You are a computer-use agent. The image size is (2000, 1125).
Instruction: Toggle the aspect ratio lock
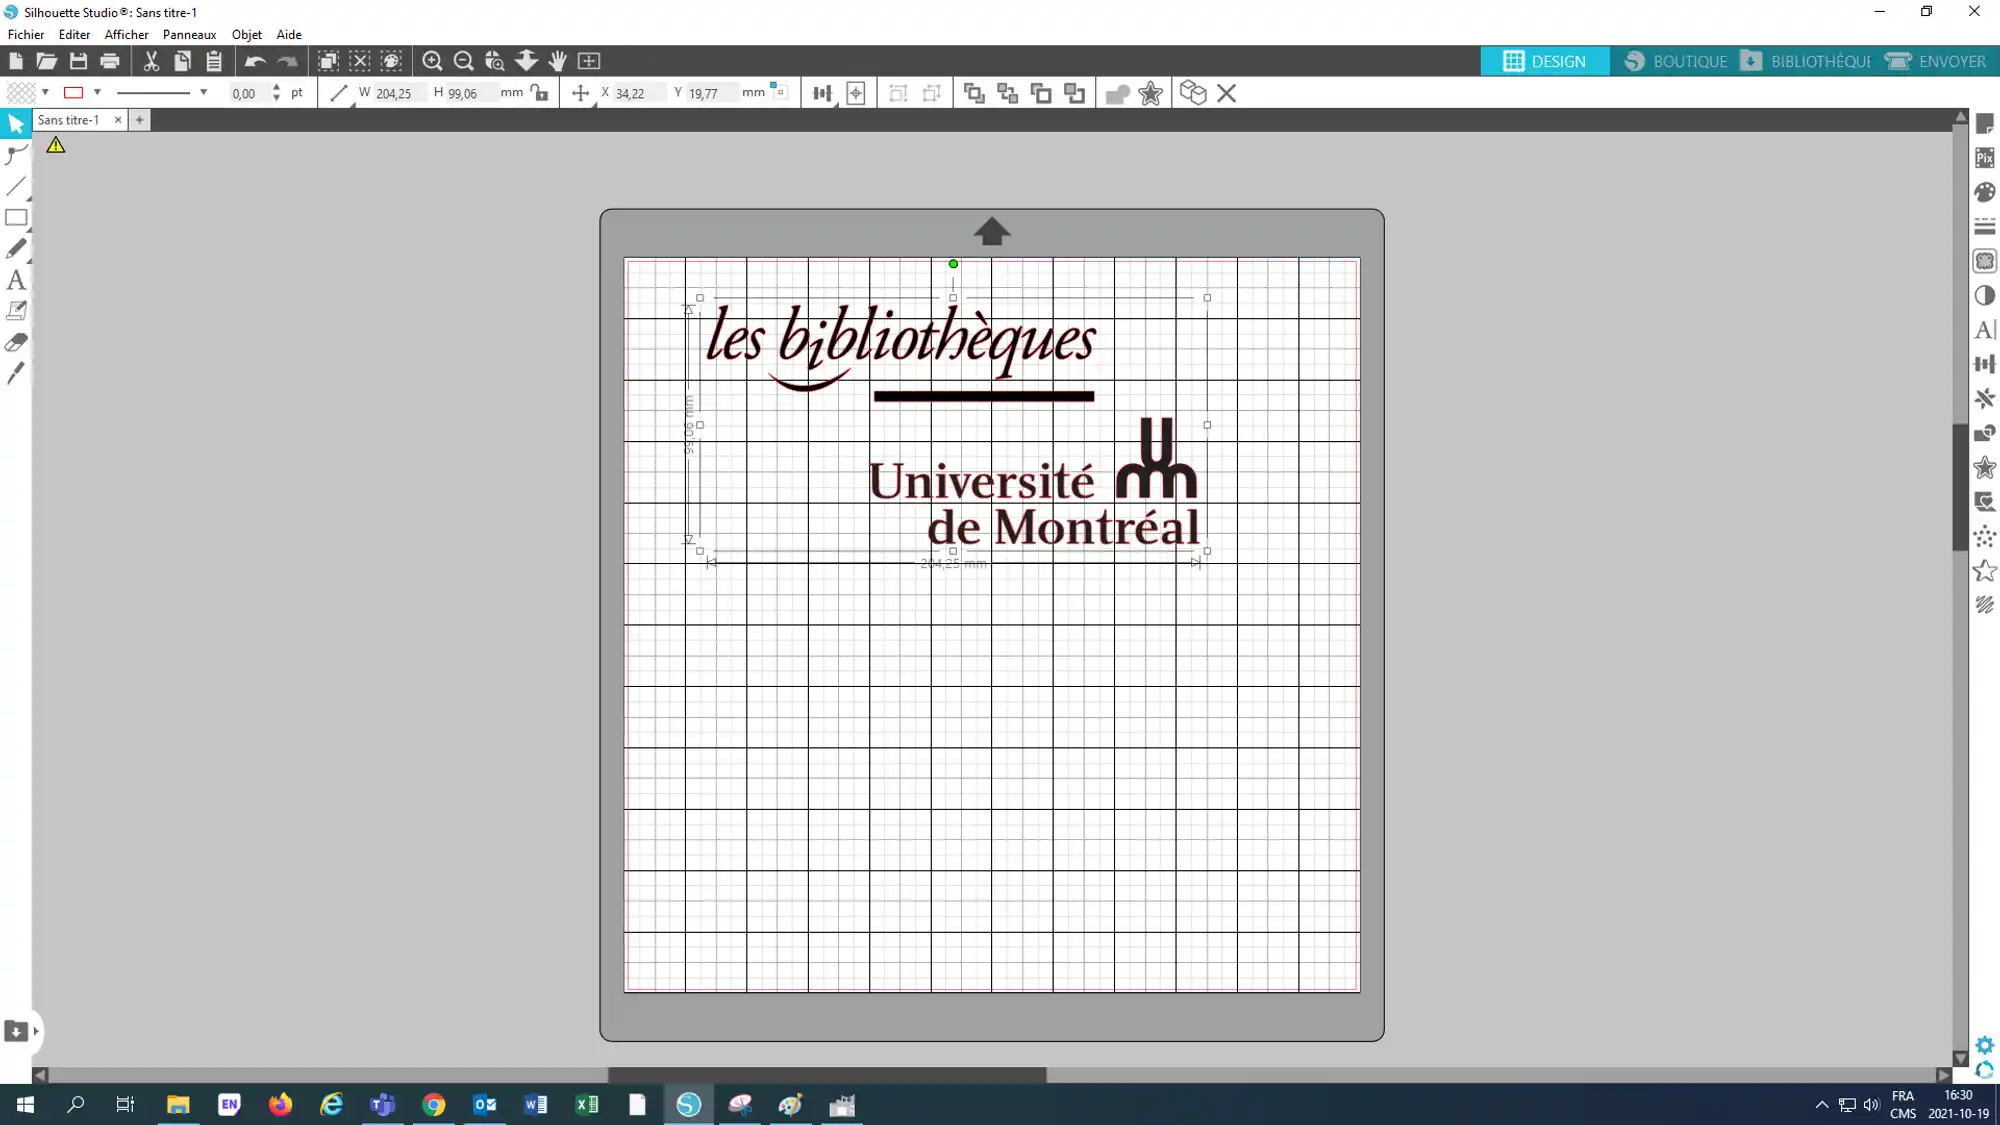click(x=540, y=93)
